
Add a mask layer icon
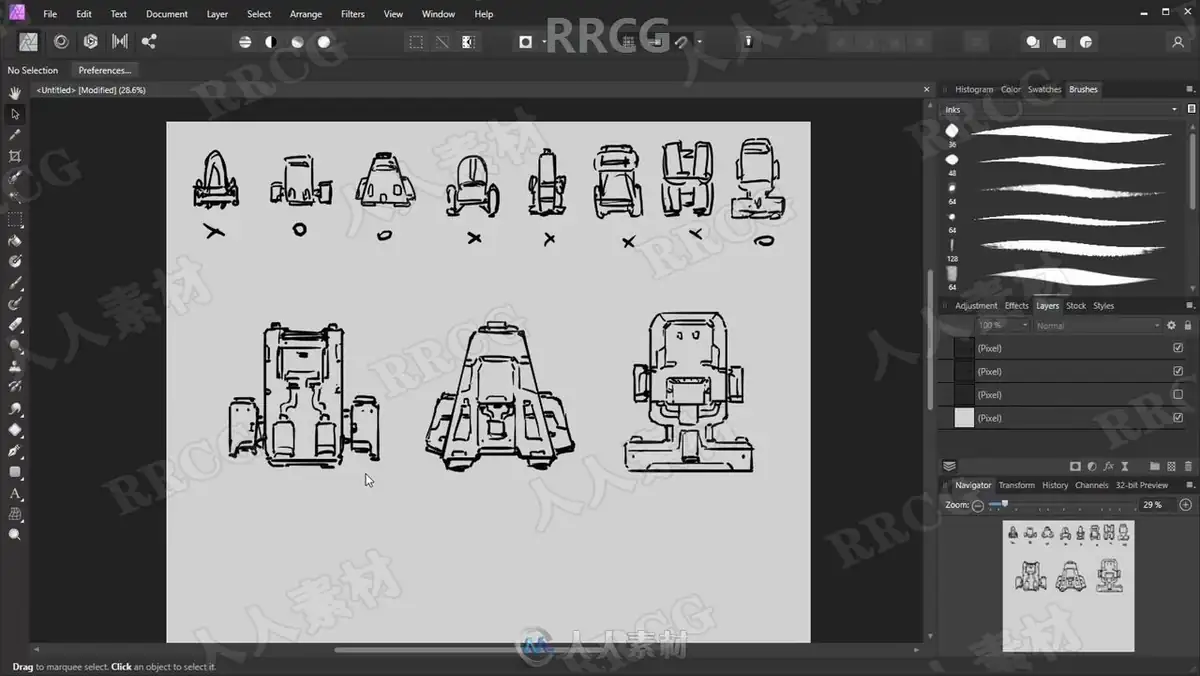coord(1075,466)
